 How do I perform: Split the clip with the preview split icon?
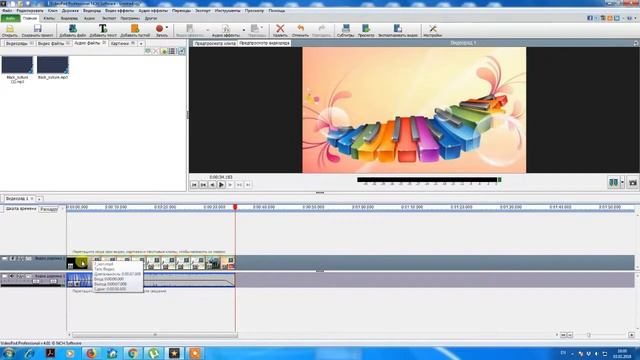pyautogui.click(x=613, y=182)
